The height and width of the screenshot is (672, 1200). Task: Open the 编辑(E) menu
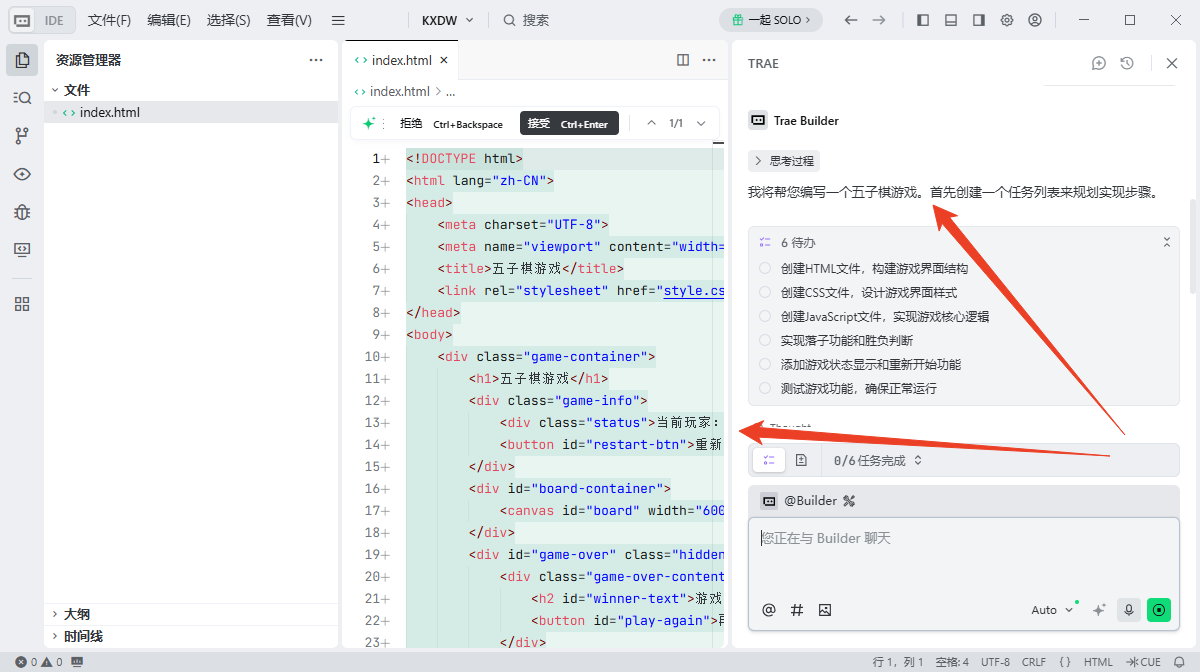[x=168, y=19]
